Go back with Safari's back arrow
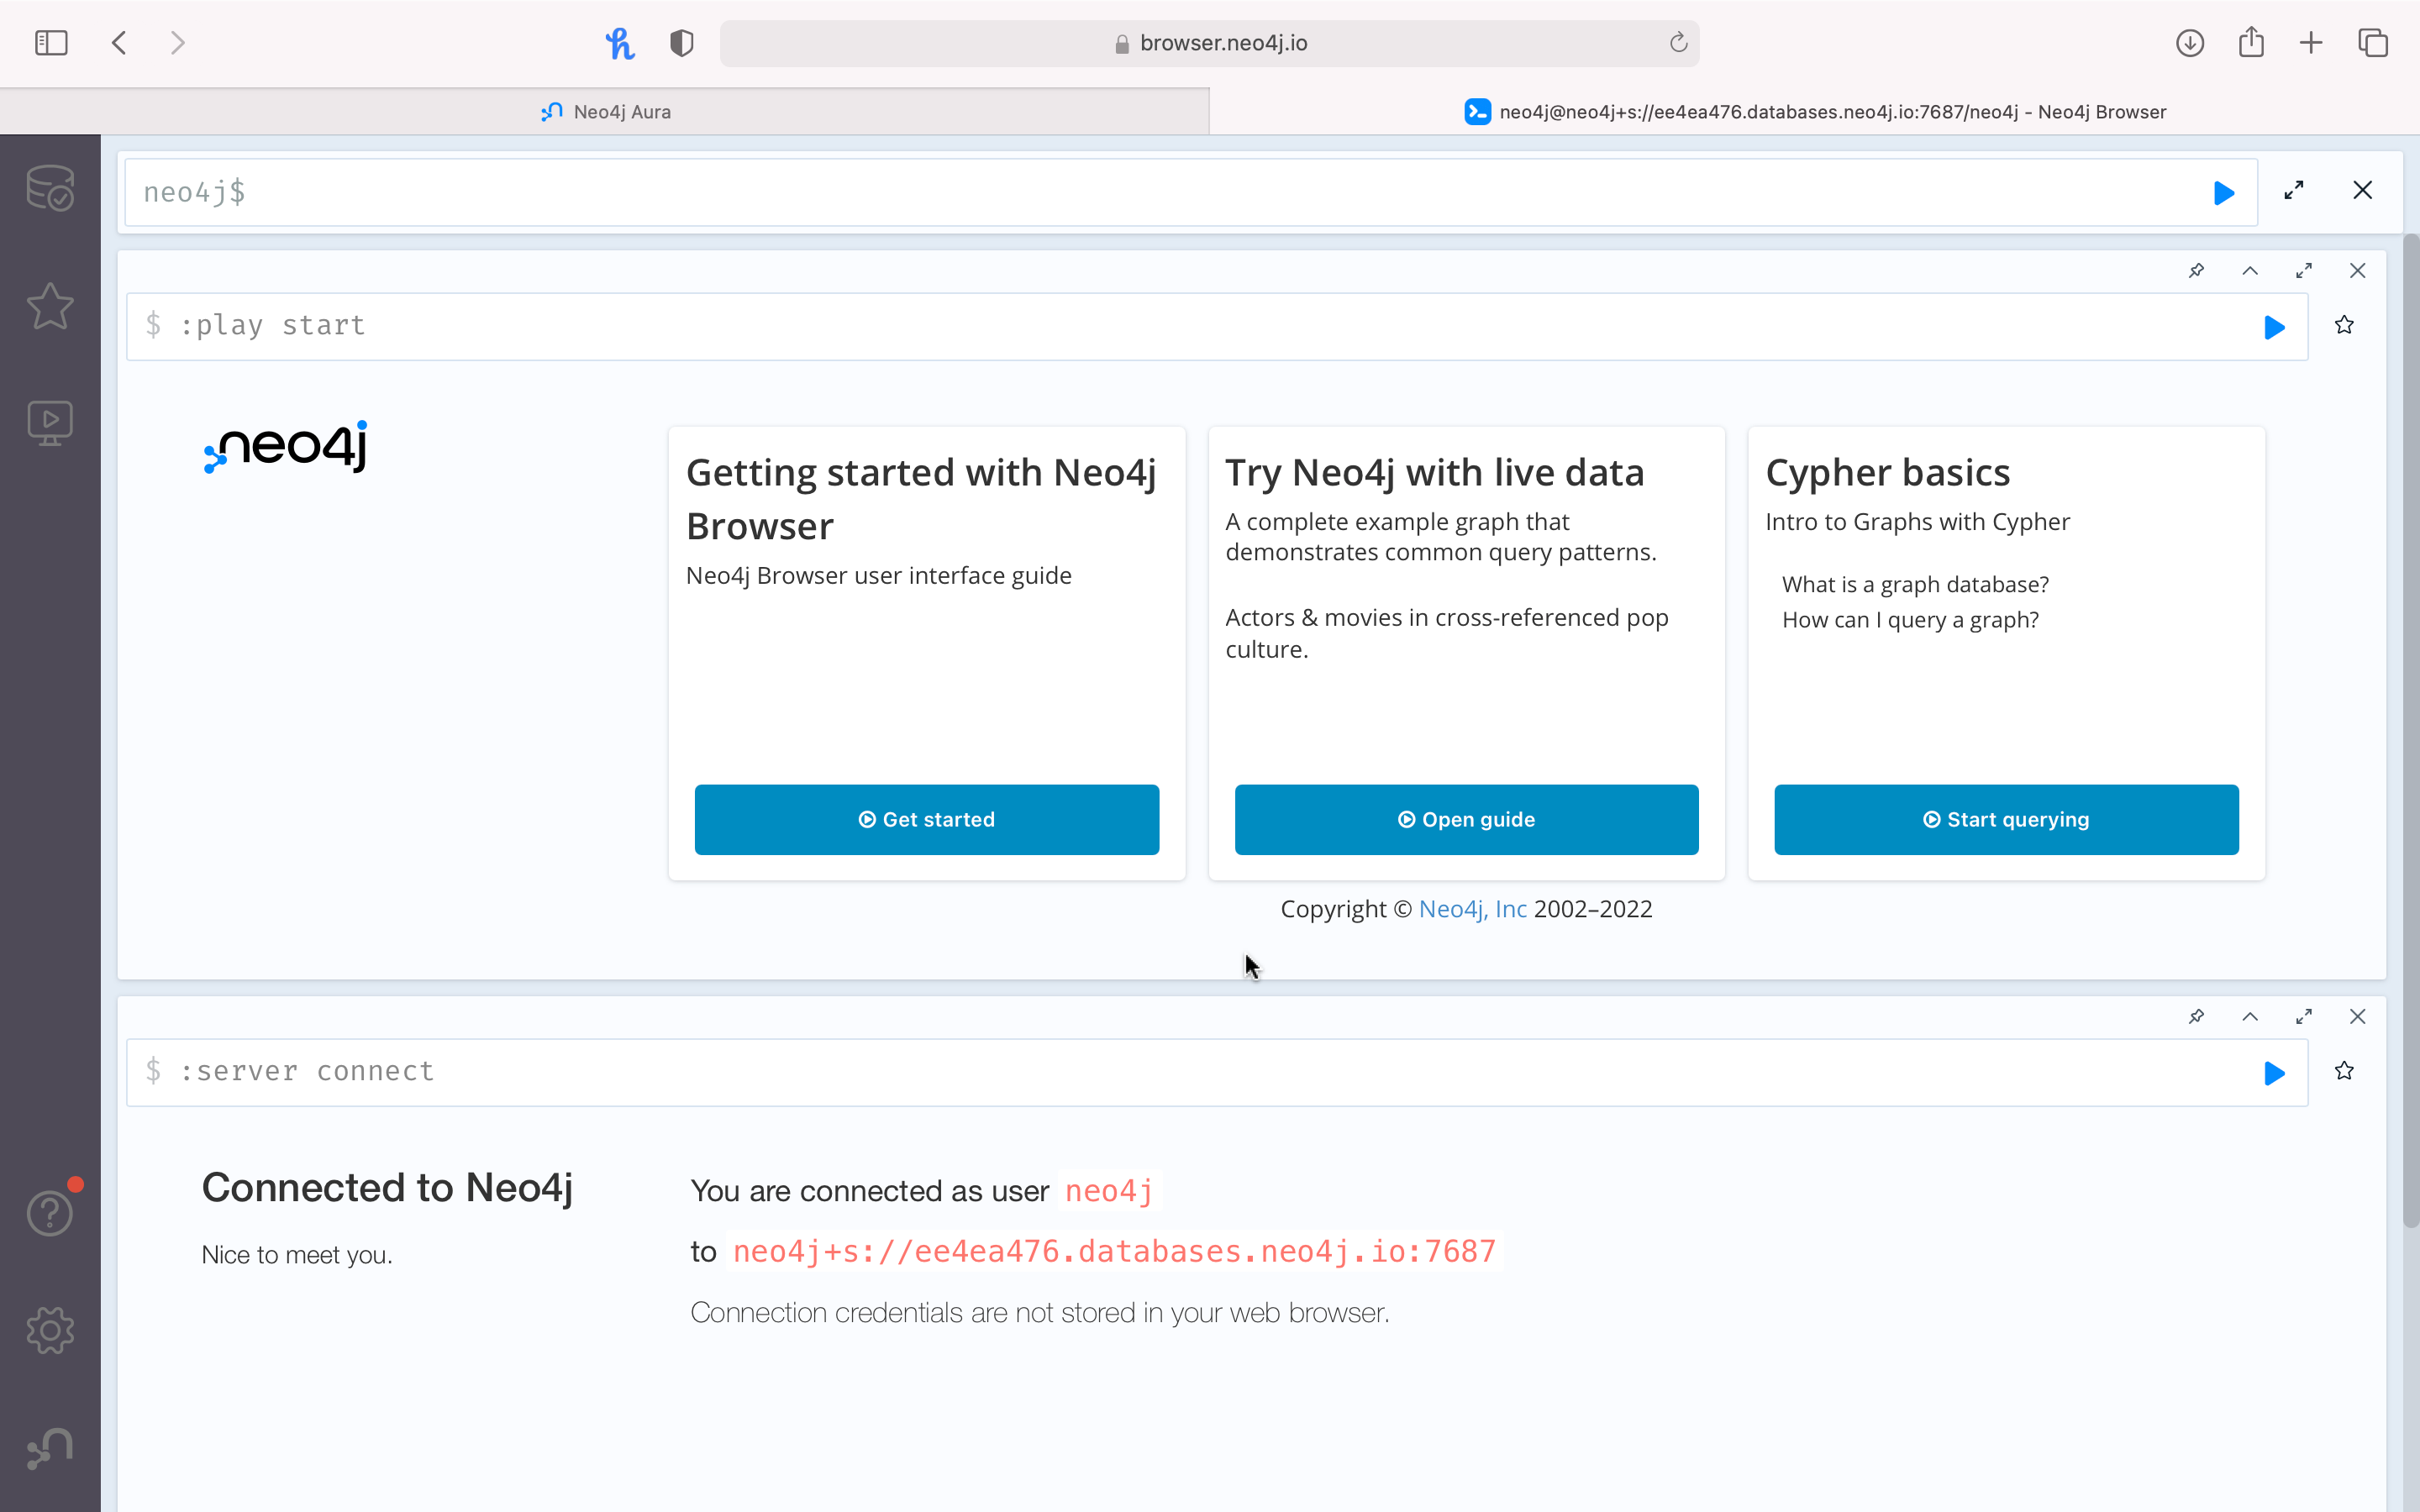 pyautogui.click(x=119, y=43)
